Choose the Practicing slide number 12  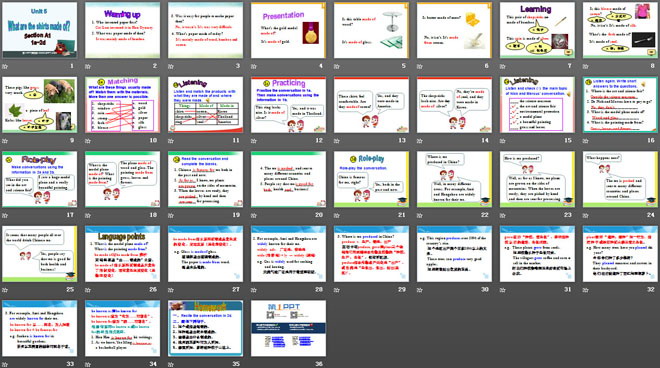pos(288,105)
